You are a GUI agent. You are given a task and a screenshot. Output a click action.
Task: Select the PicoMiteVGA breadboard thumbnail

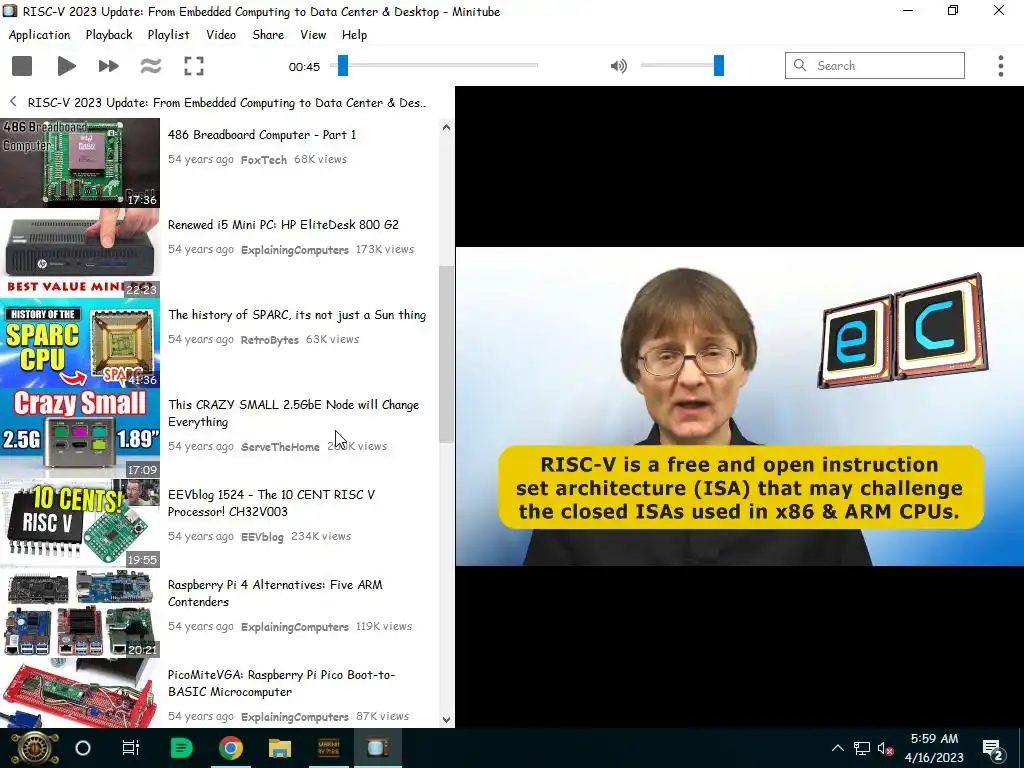coord(80,693)
